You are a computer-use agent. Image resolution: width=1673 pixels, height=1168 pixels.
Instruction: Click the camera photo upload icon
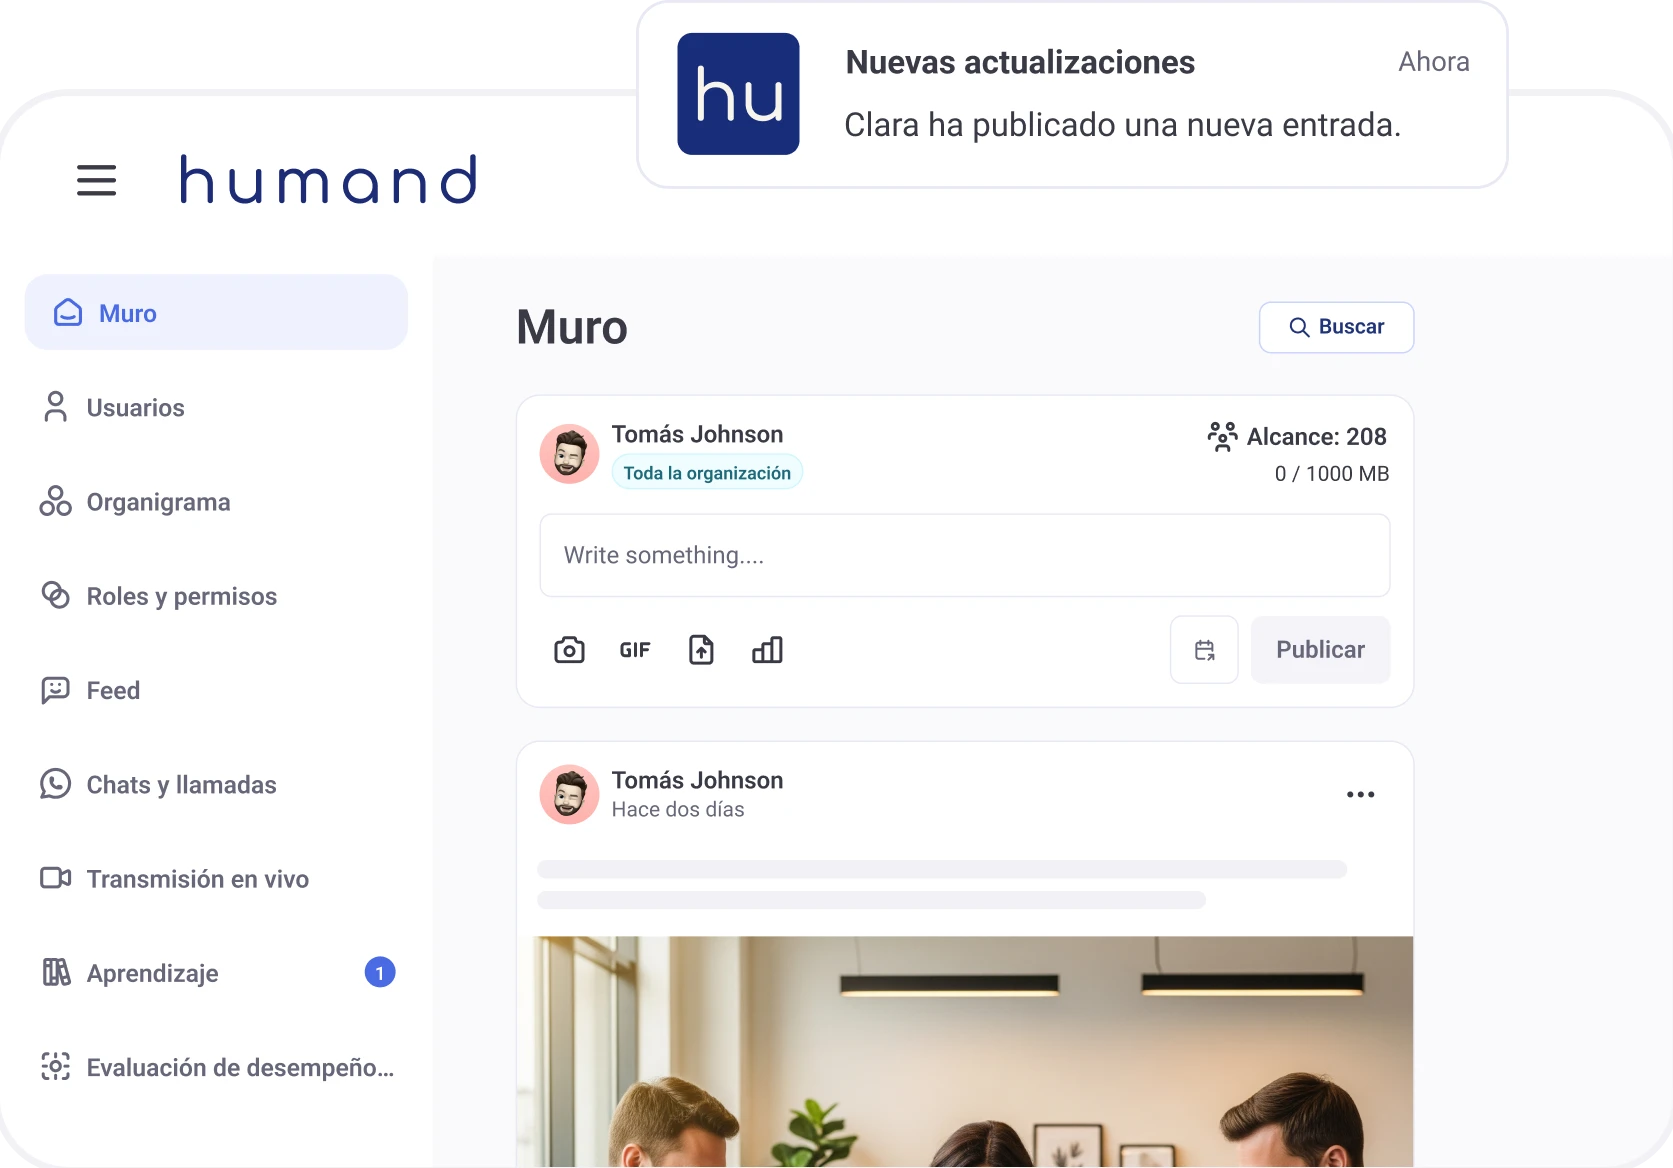(x=569, y=650)
